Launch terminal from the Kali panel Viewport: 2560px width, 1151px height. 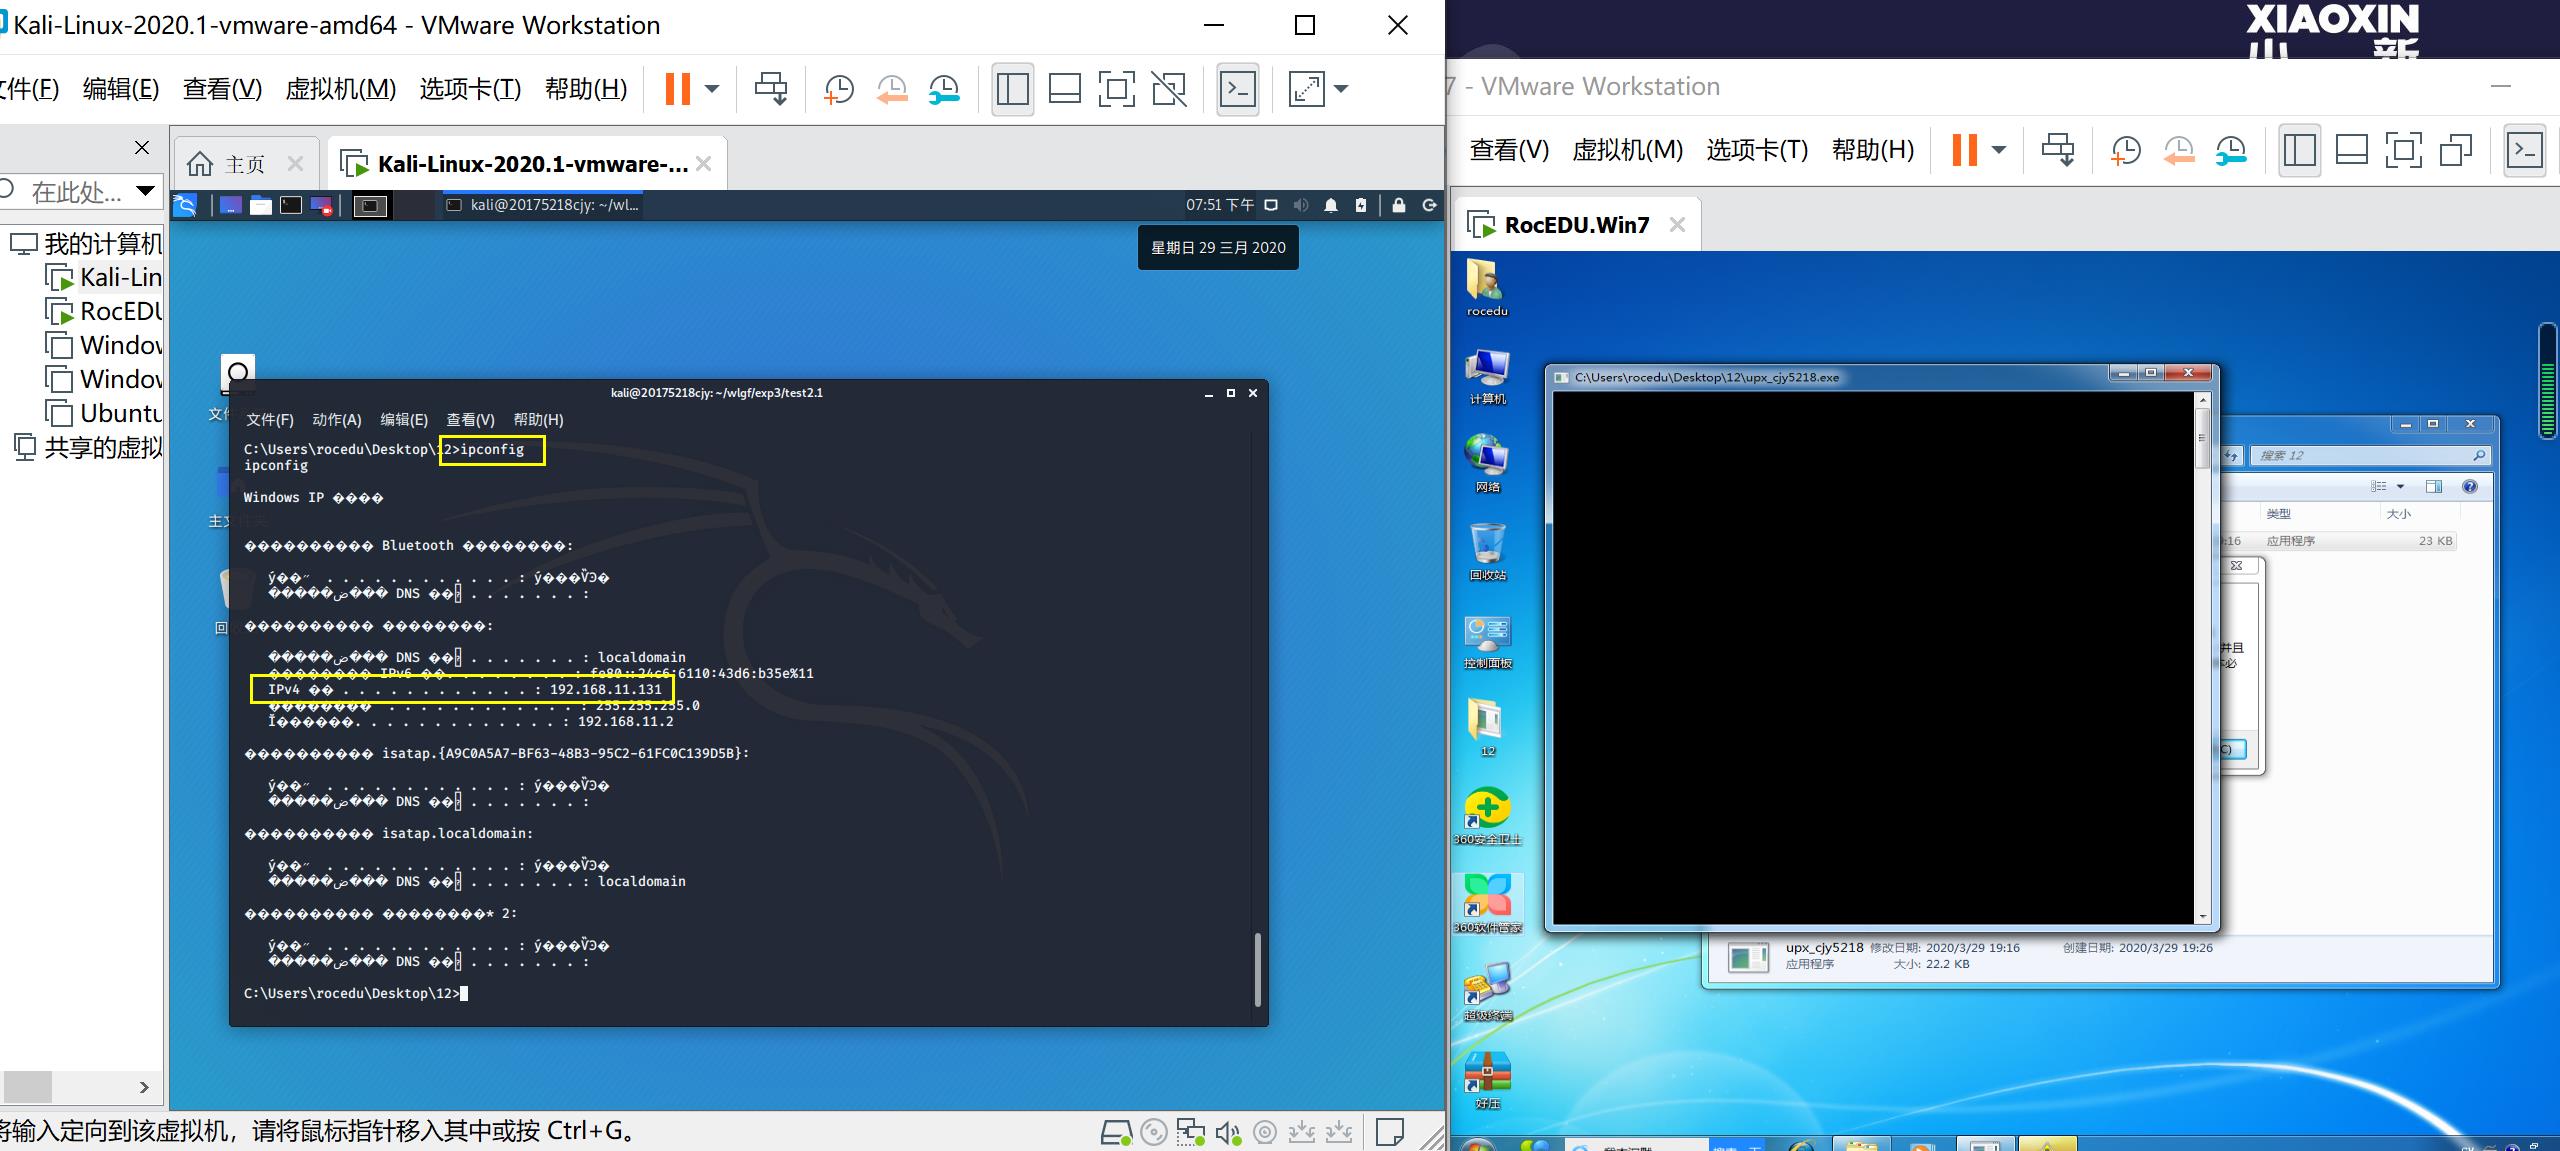[291, 205]
